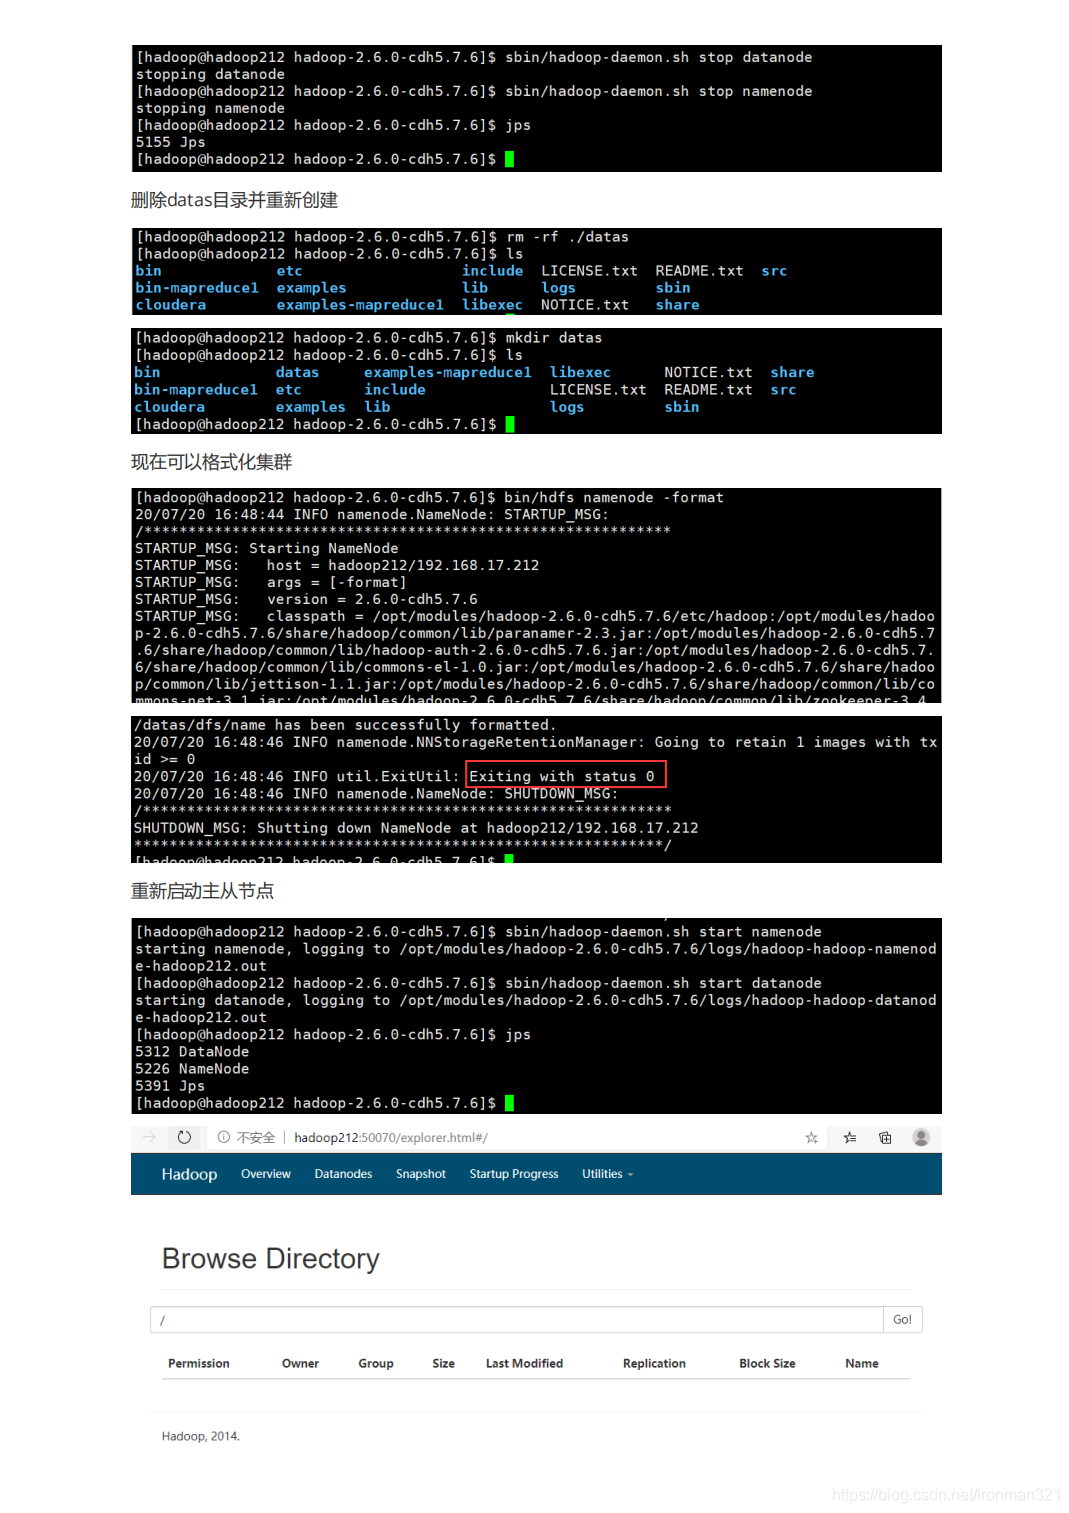Click 'examples-mapreduce1' in first ls listing
Viewport: 1069px width, 1513px height.
coord(360,305)
